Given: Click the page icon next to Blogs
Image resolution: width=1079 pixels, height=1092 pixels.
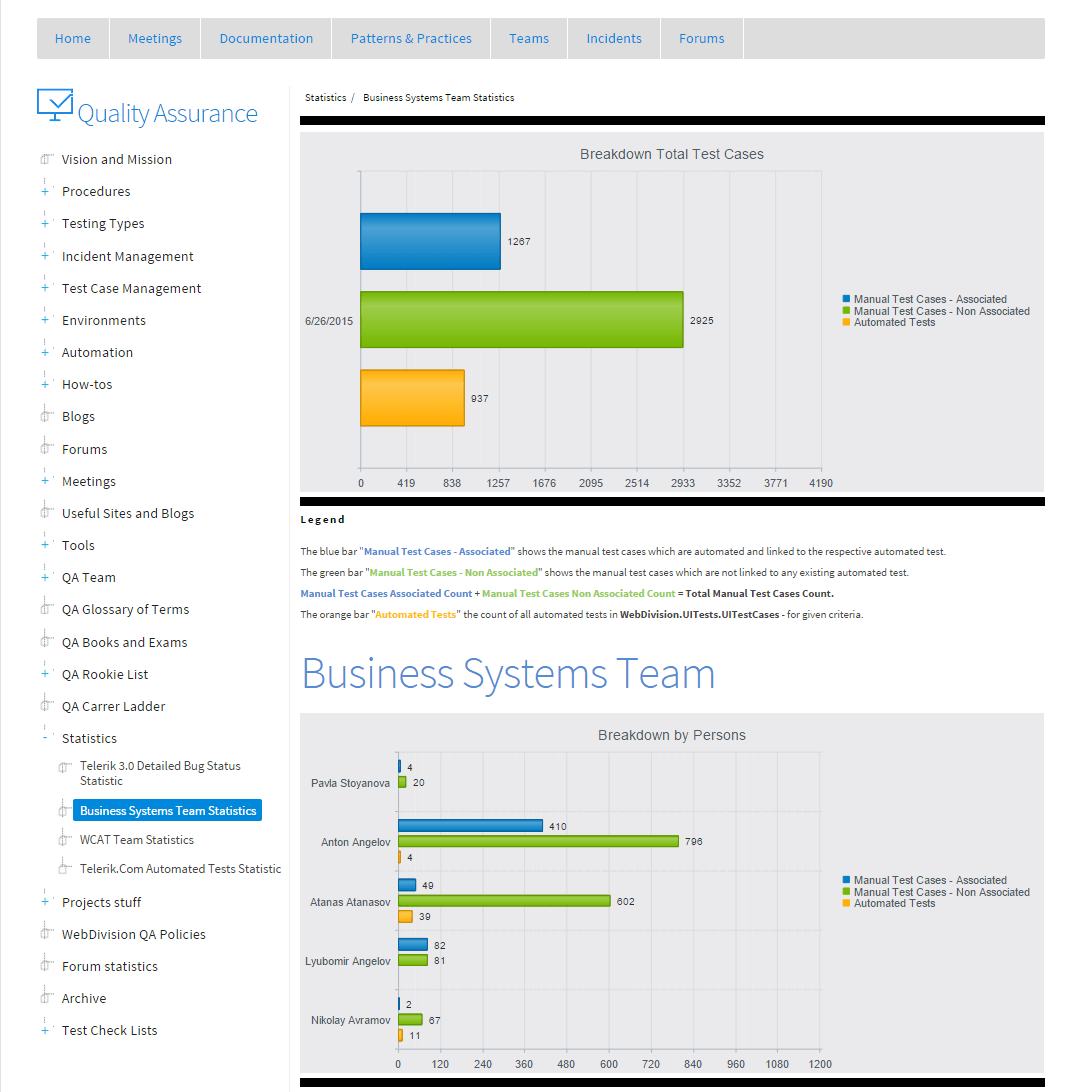Looking at the screenshot, I should click(44, 416).
